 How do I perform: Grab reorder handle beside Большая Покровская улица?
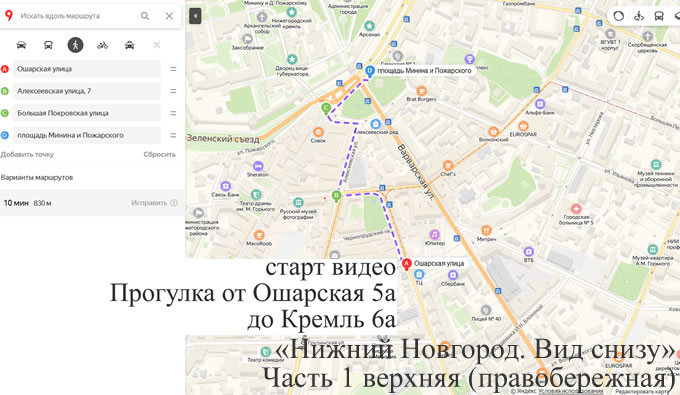click(x=173, y=113)
